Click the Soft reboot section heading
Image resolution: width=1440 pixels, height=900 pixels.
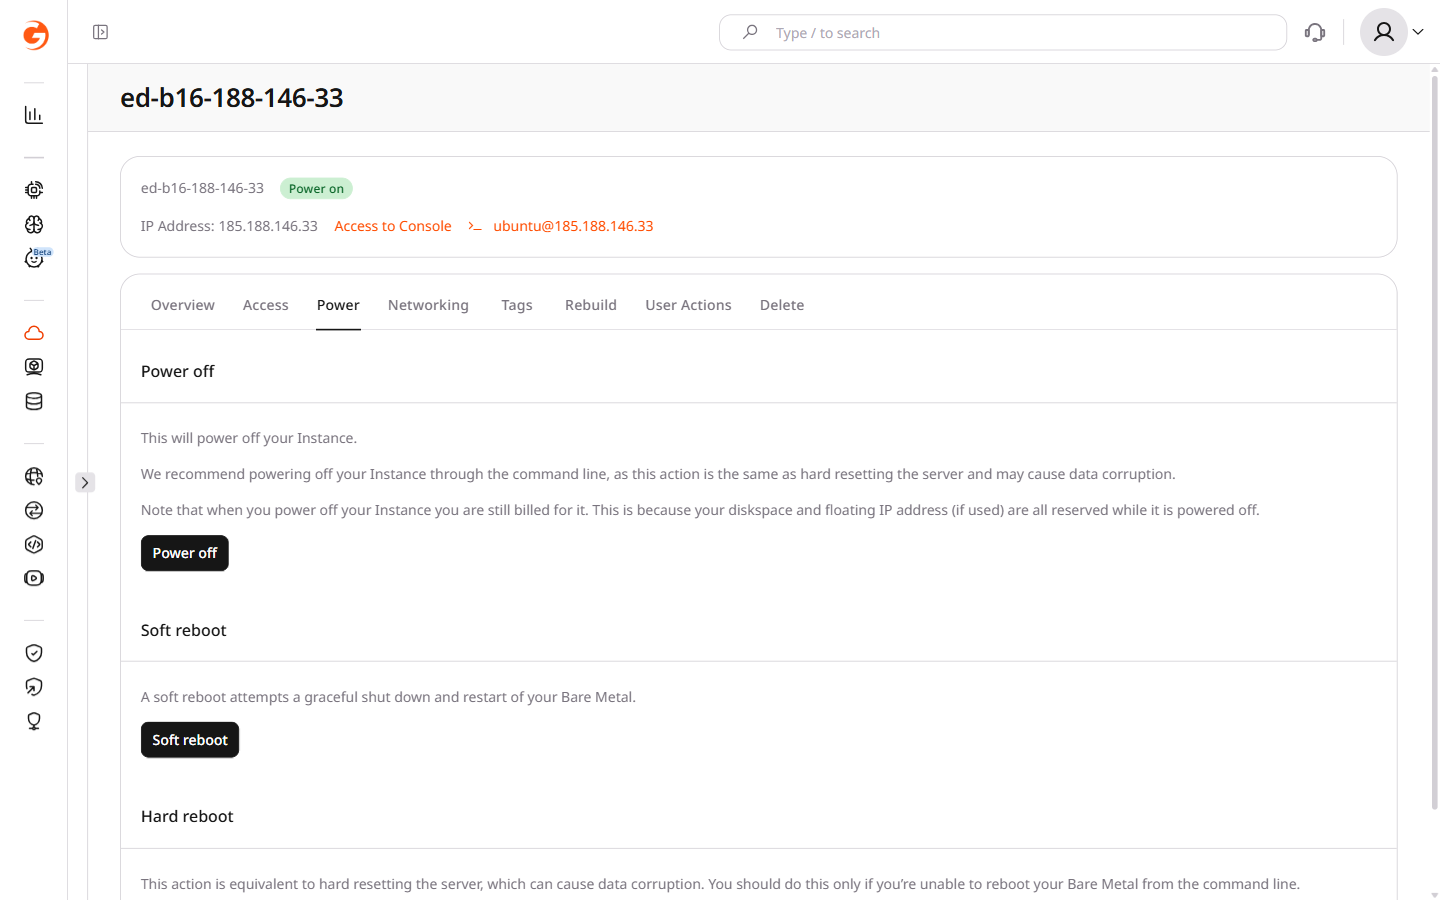point(184,630)
